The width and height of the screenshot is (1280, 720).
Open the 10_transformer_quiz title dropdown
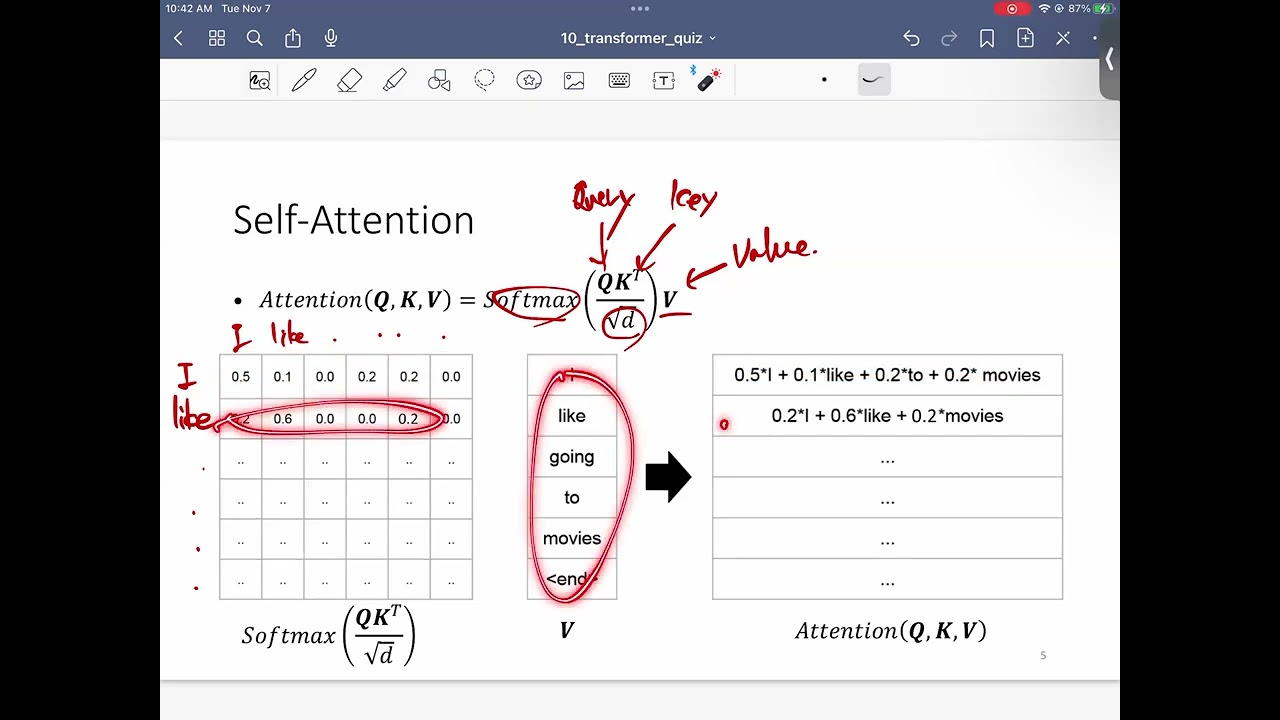(x=638, y=38)
